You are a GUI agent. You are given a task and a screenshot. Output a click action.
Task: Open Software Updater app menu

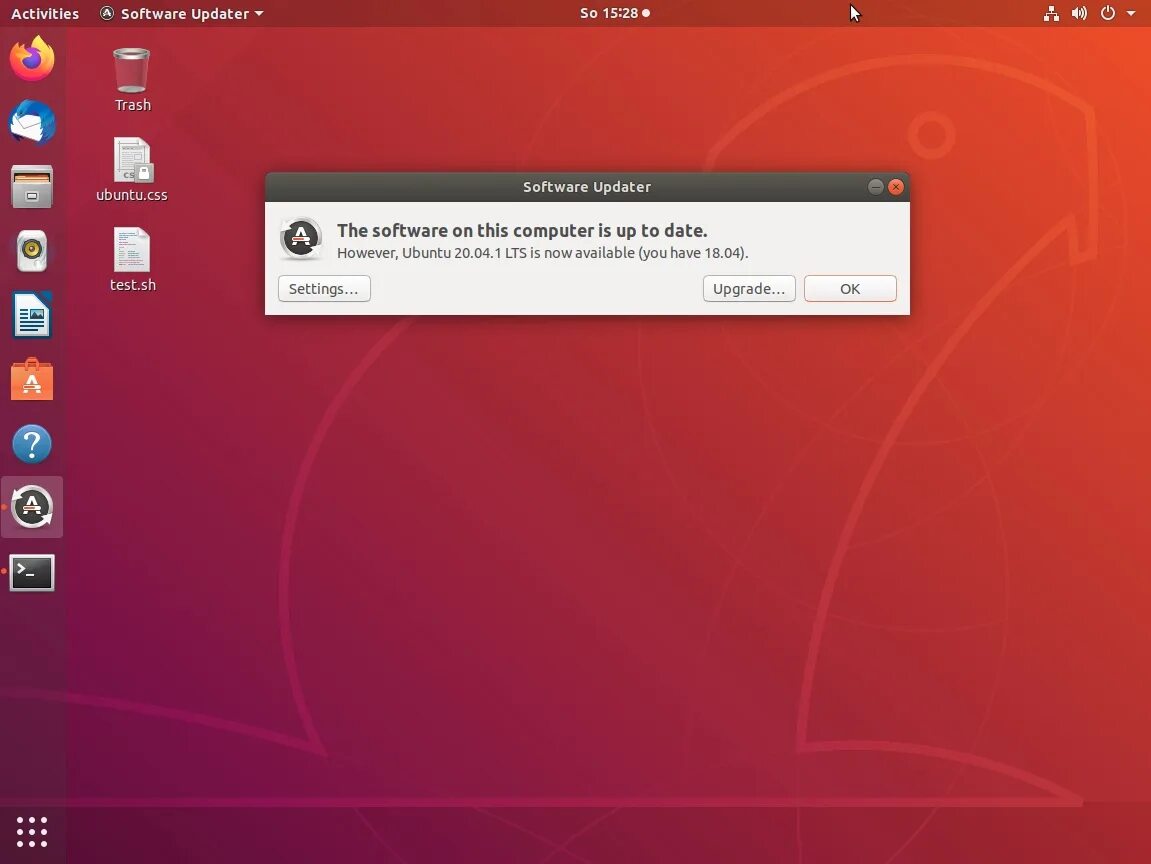pyautogui.click(x=181, y=13)
